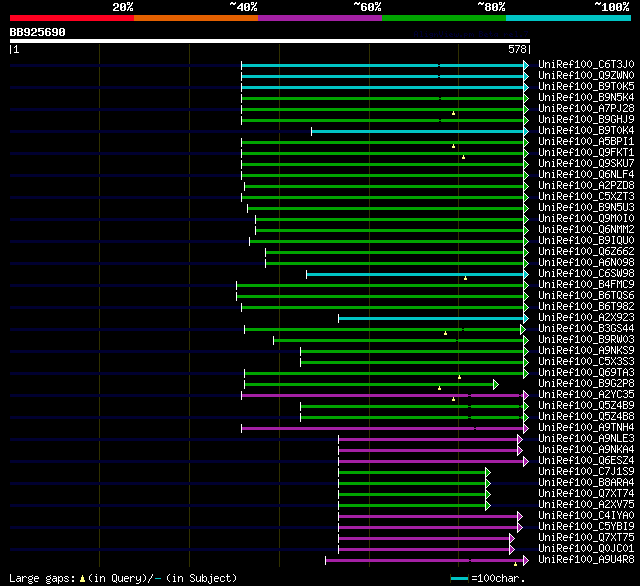Select UniRef100_A9NKA4 label

[x=586, y=450]
